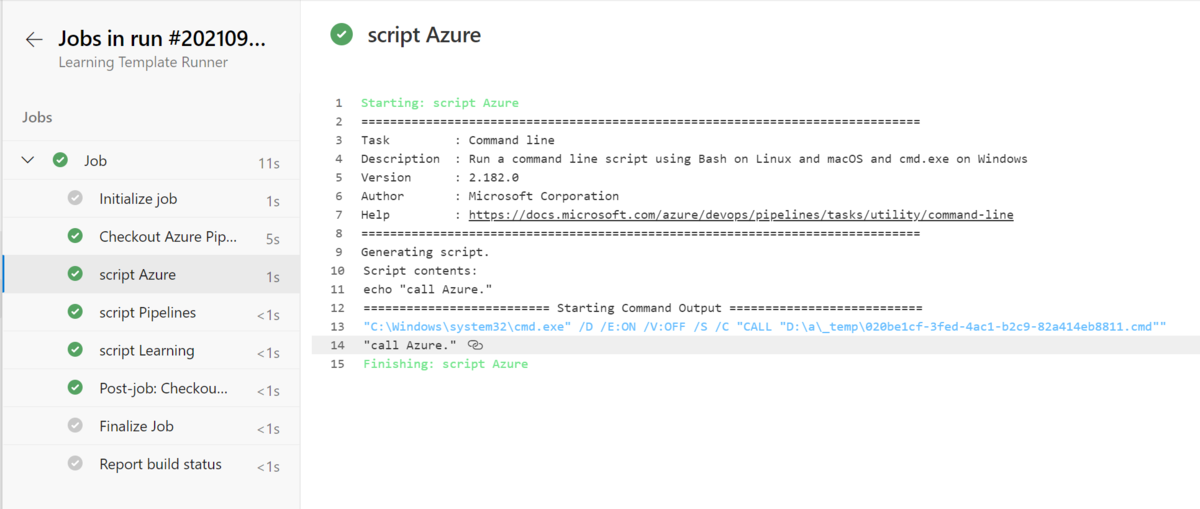Viewport: 1200px width, 509px height.
Task: Select the script Azure step
Action: tap(150, 275)
